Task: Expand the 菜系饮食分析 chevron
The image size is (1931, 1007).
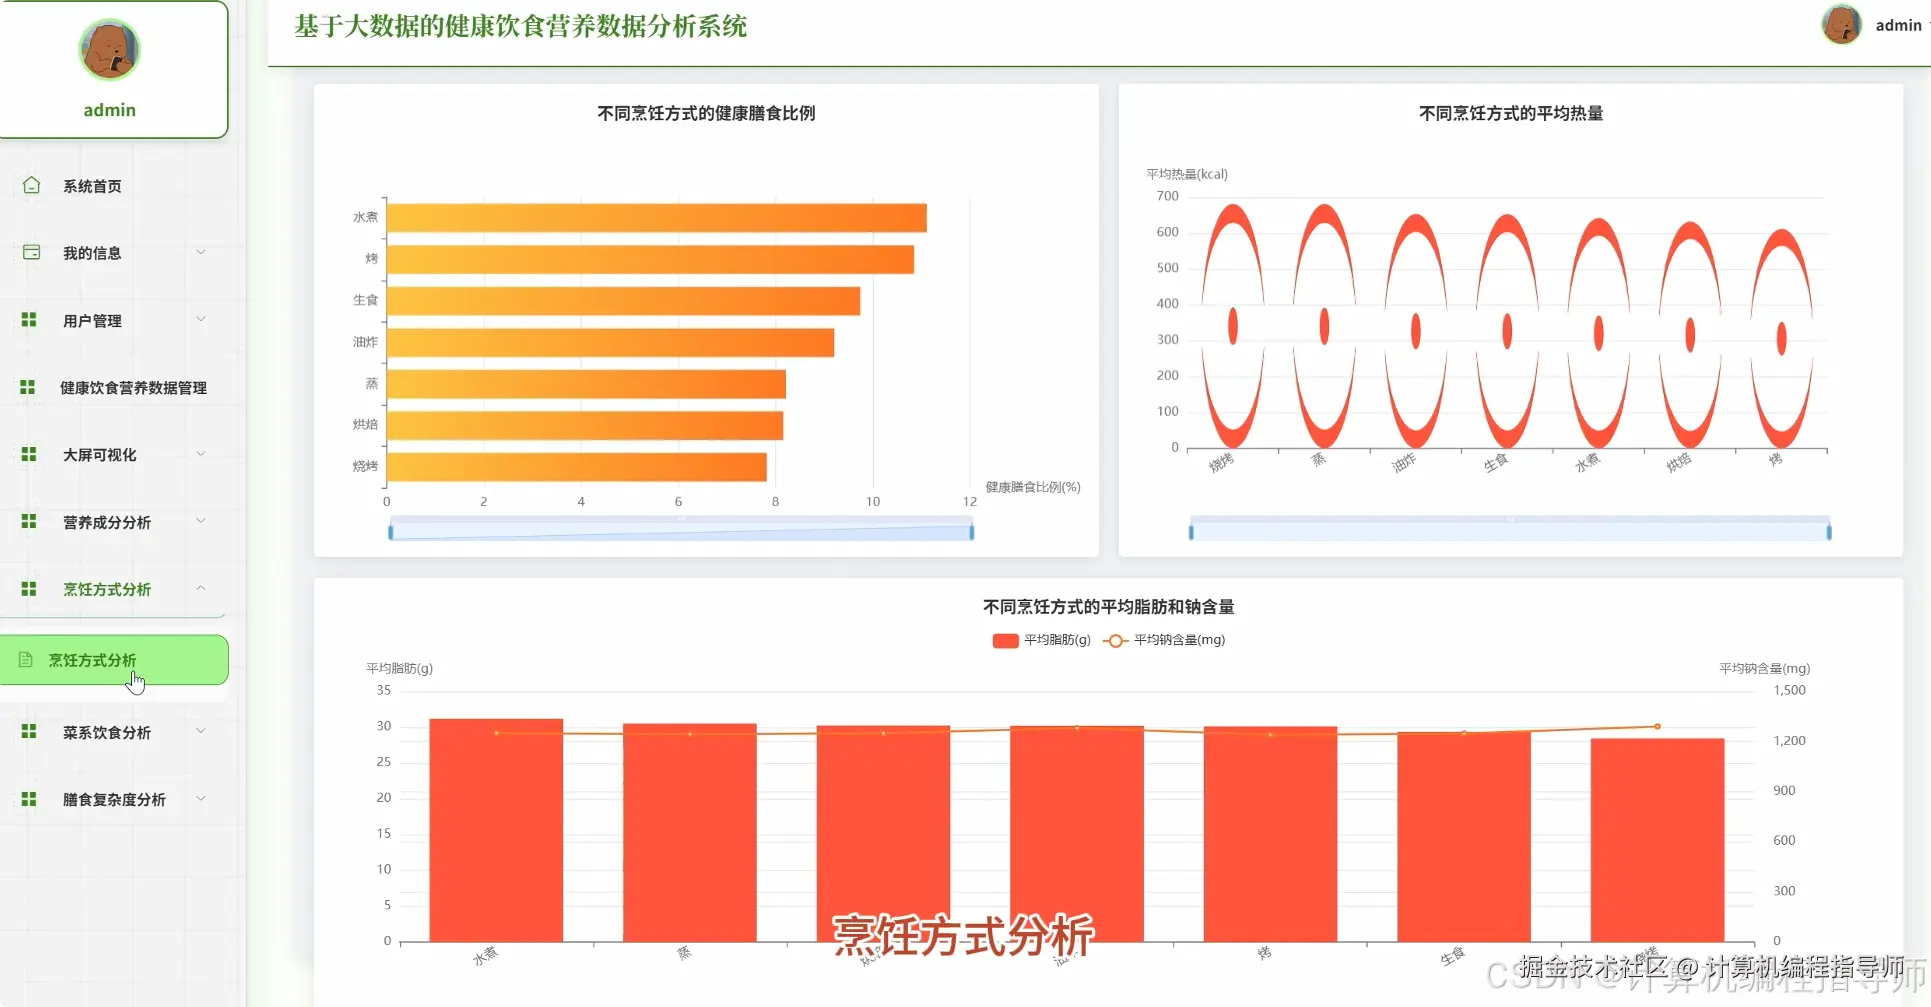Action: (201, 731)
